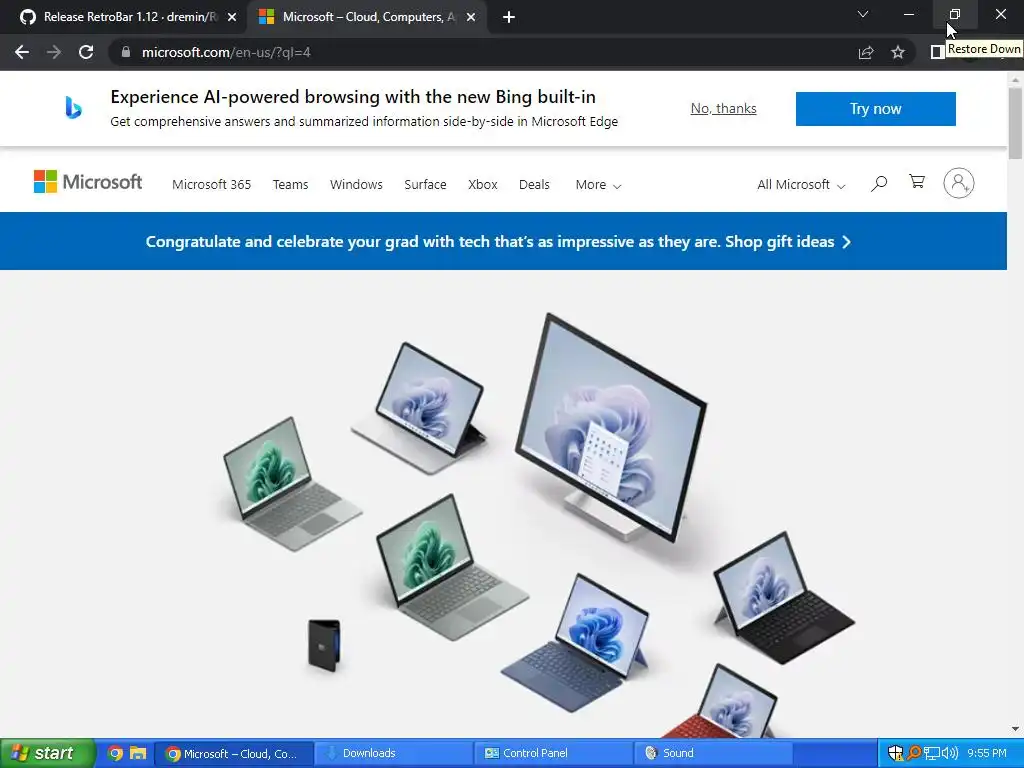The image size is (1024, 768).
Task: Open the security shield tray icon
Action: coord(895,754)
